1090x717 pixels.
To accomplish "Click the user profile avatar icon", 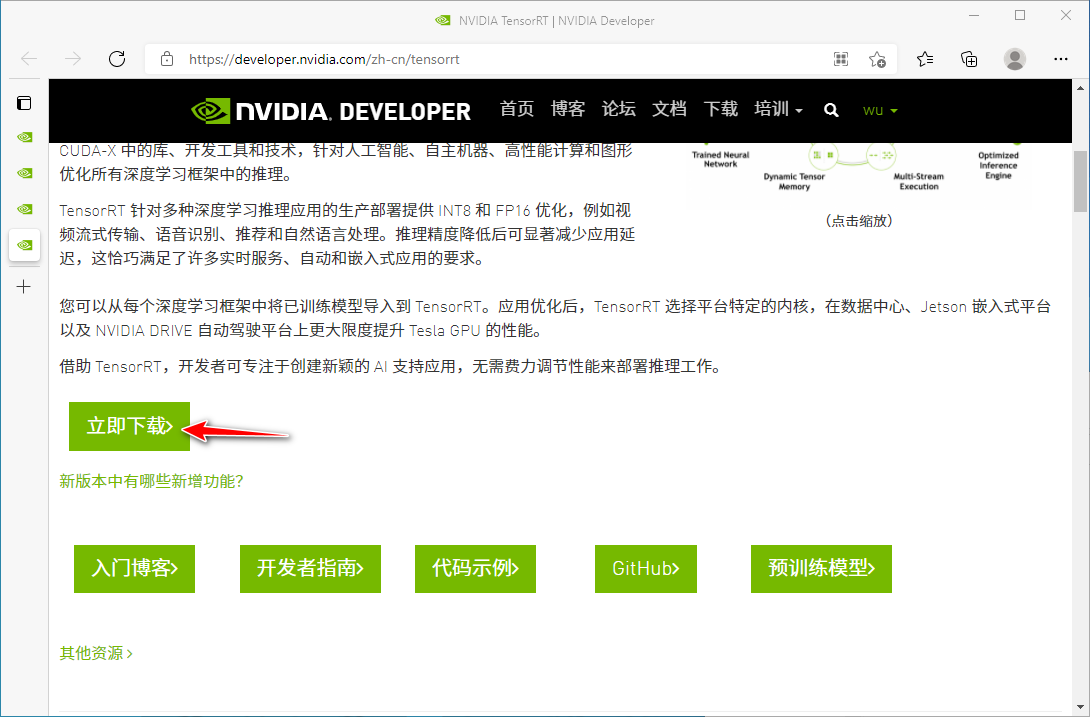I will 1015,59.
